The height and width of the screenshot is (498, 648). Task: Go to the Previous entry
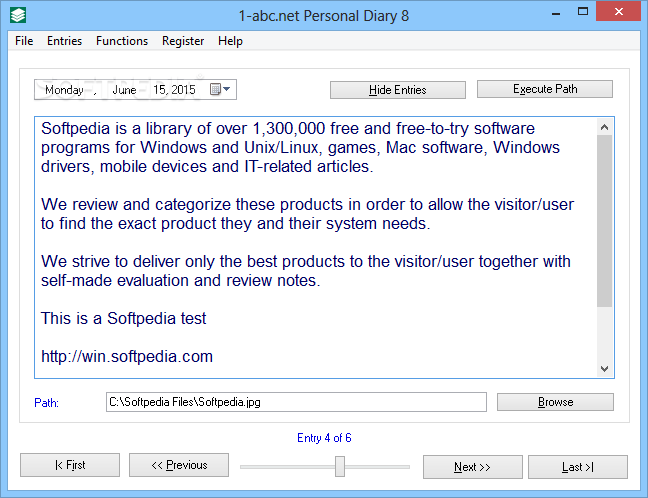point(179,465)
